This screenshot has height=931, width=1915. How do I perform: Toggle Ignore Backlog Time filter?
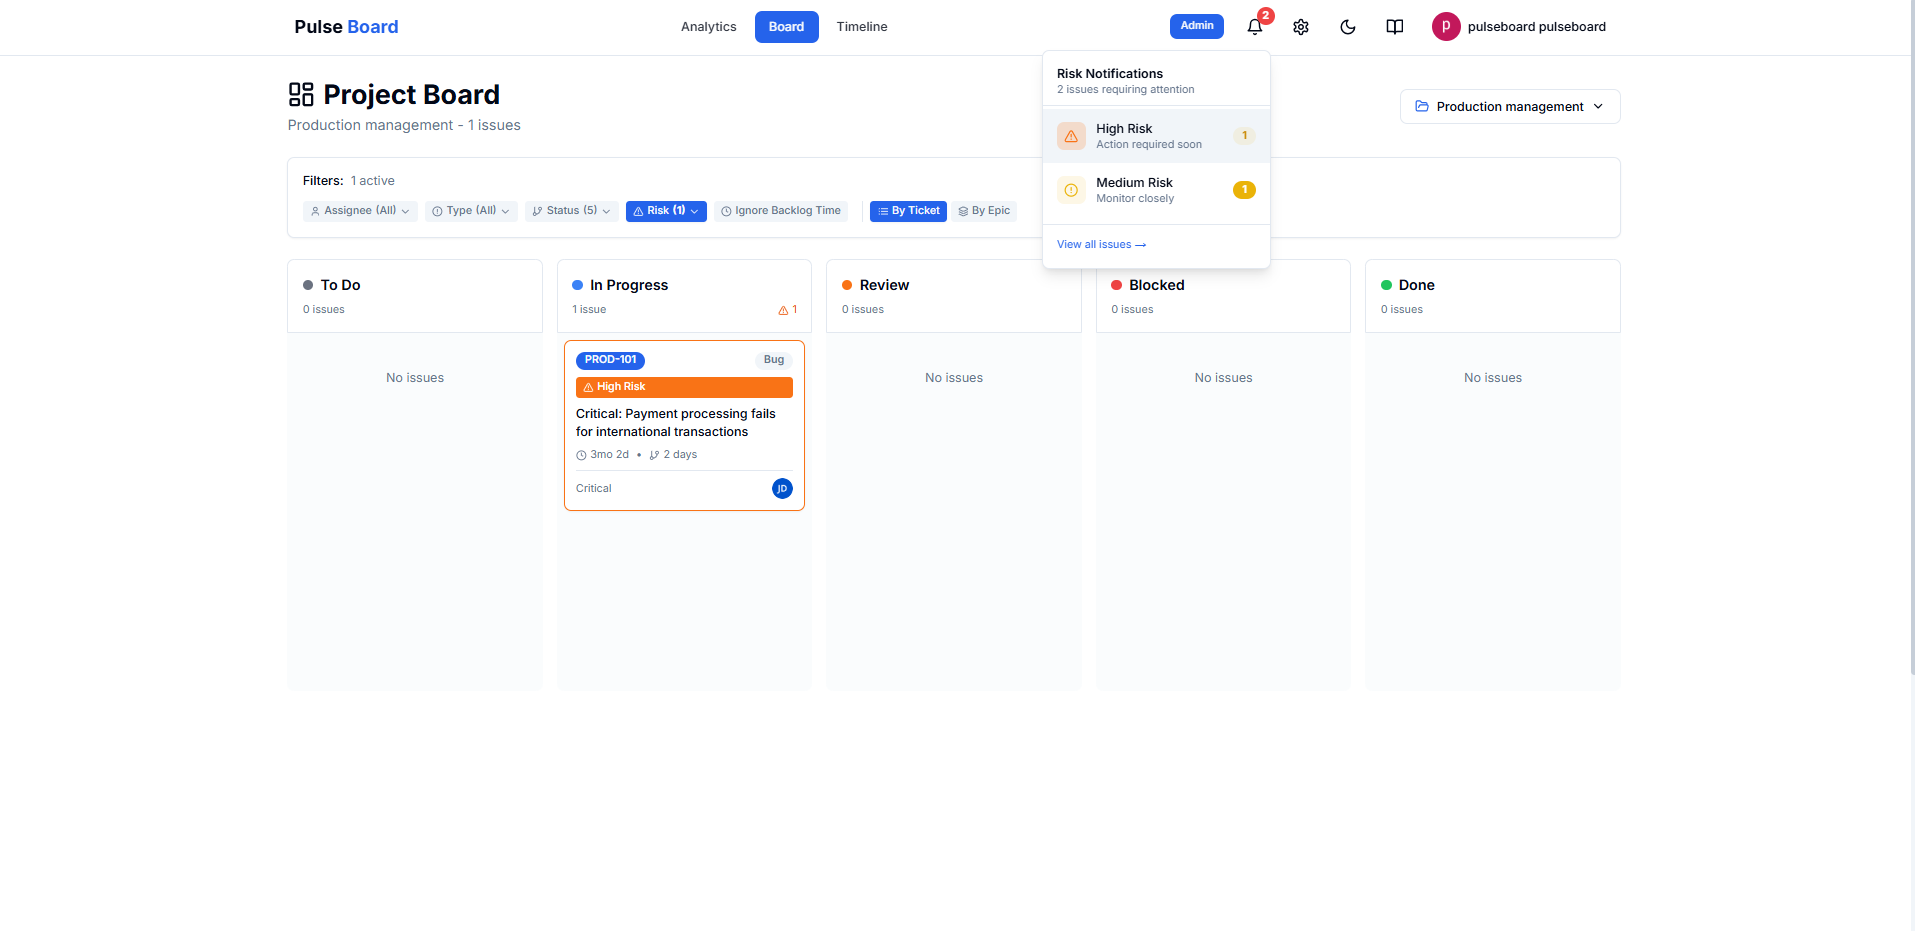780,211
